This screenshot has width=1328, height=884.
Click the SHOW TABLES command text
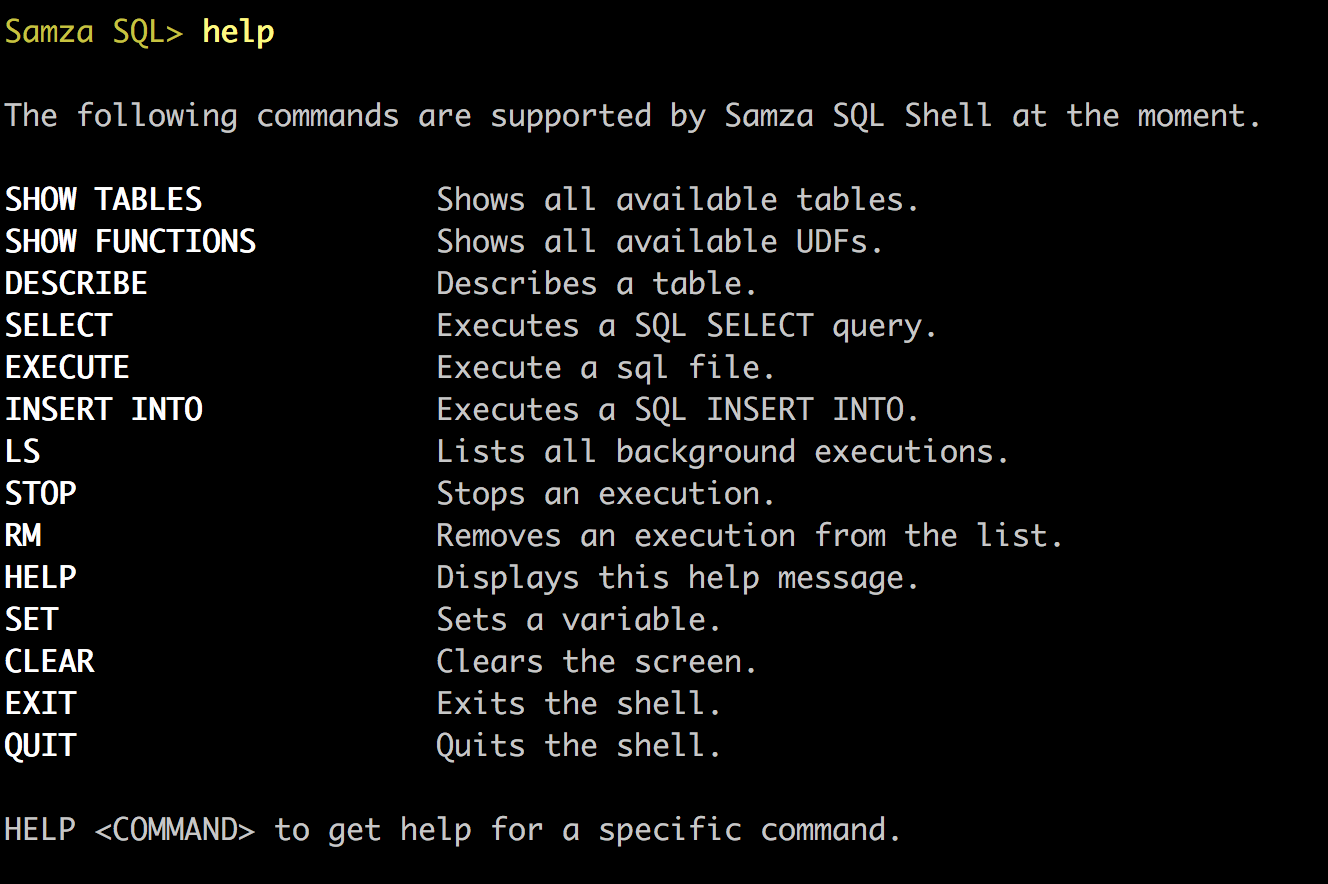tap(103, 200)
